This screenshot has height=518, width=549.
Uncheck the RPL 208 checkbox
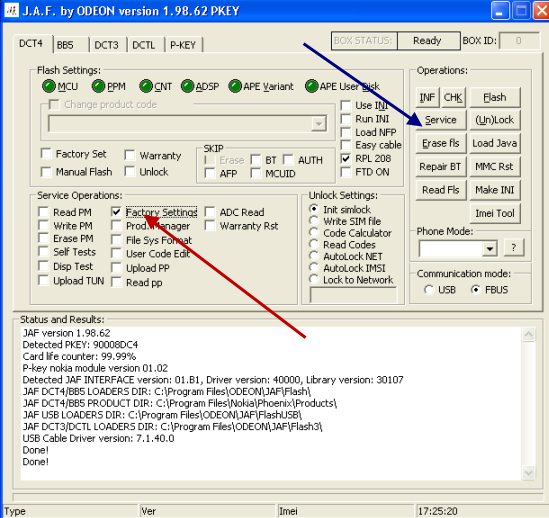[x=346, y=159]
